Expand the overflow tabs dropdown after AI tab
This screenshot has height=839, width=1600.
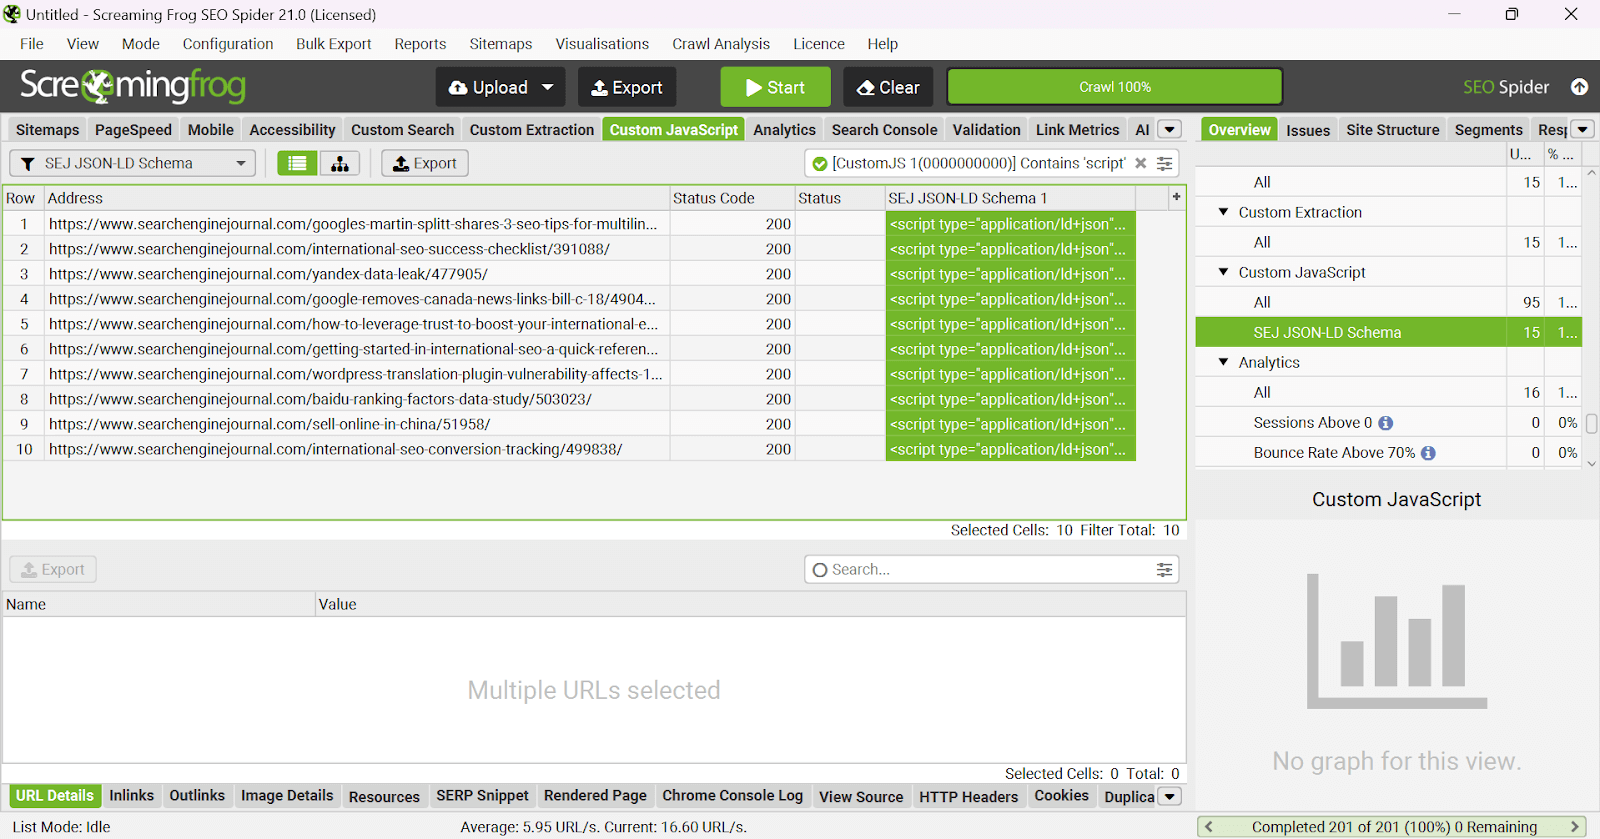click(1169, 130)
